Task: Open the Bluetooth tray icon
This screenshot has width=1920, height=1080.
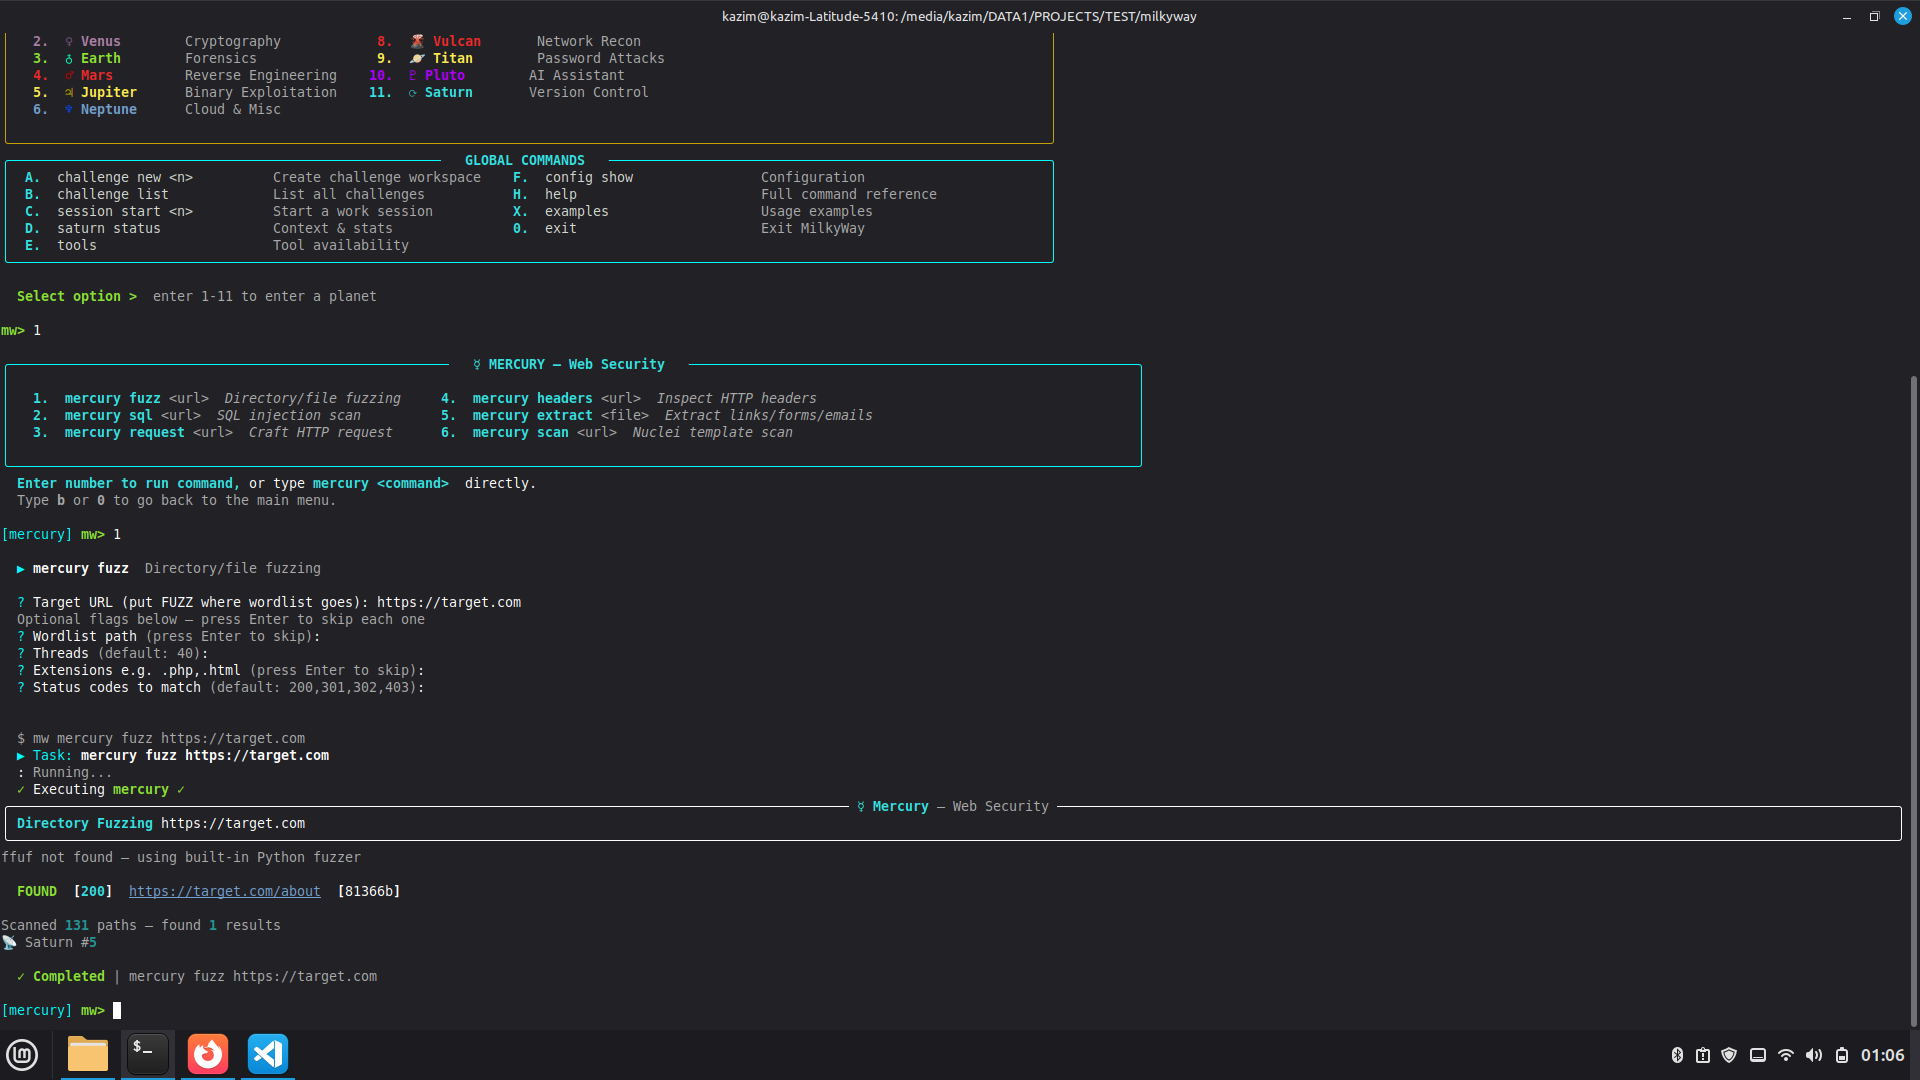Action: tap(1677, 1055)
